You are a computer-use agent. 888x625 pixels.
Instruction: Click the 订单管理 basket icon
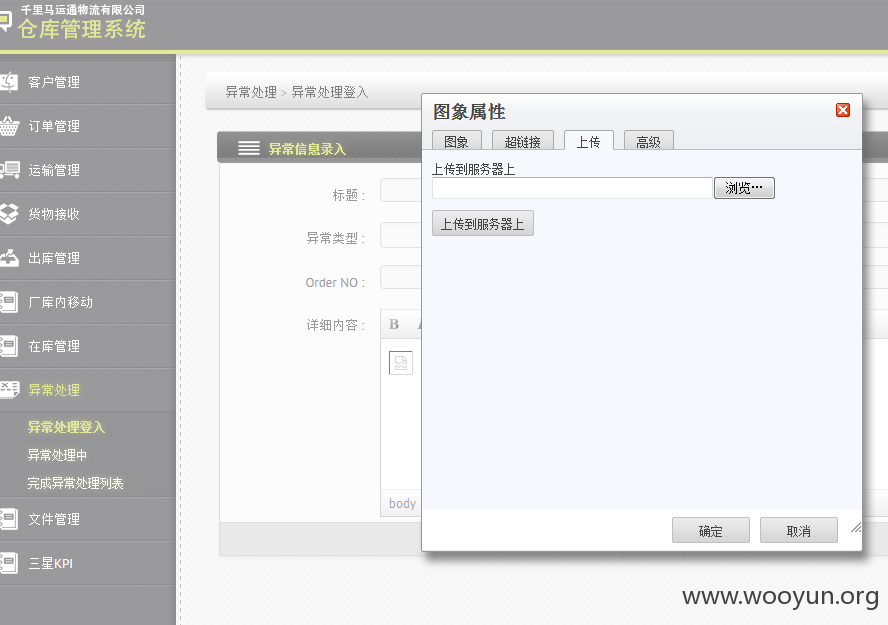click(8, 126)
